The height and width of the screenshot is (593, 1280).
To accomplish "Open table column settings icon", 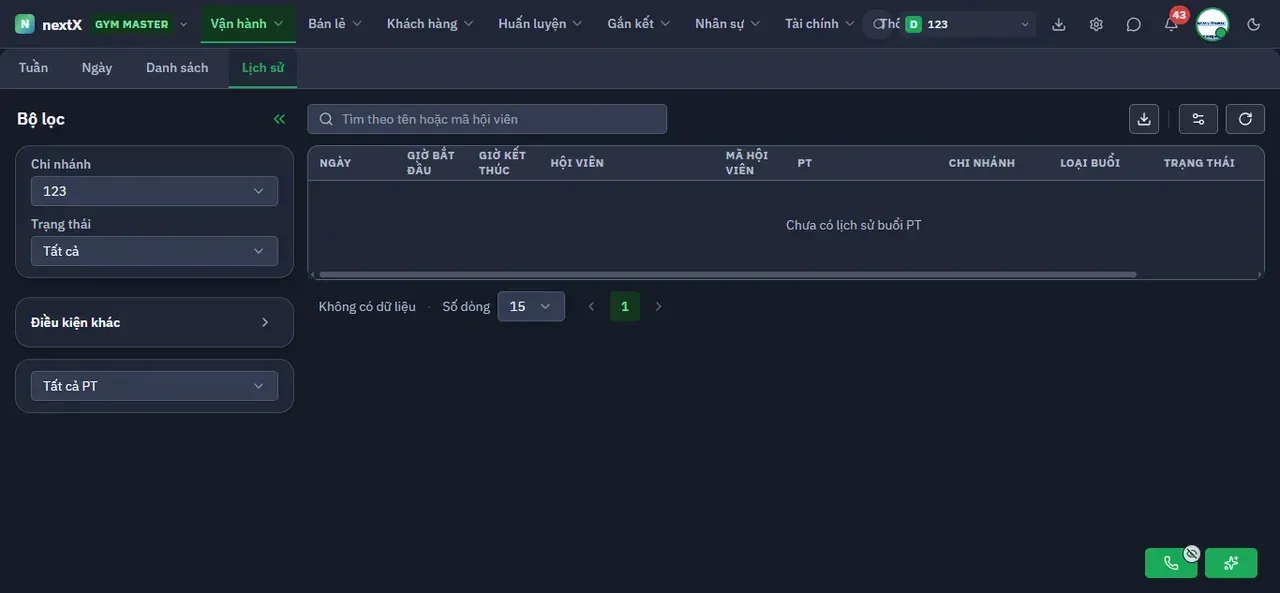I will pos(1198,119).
